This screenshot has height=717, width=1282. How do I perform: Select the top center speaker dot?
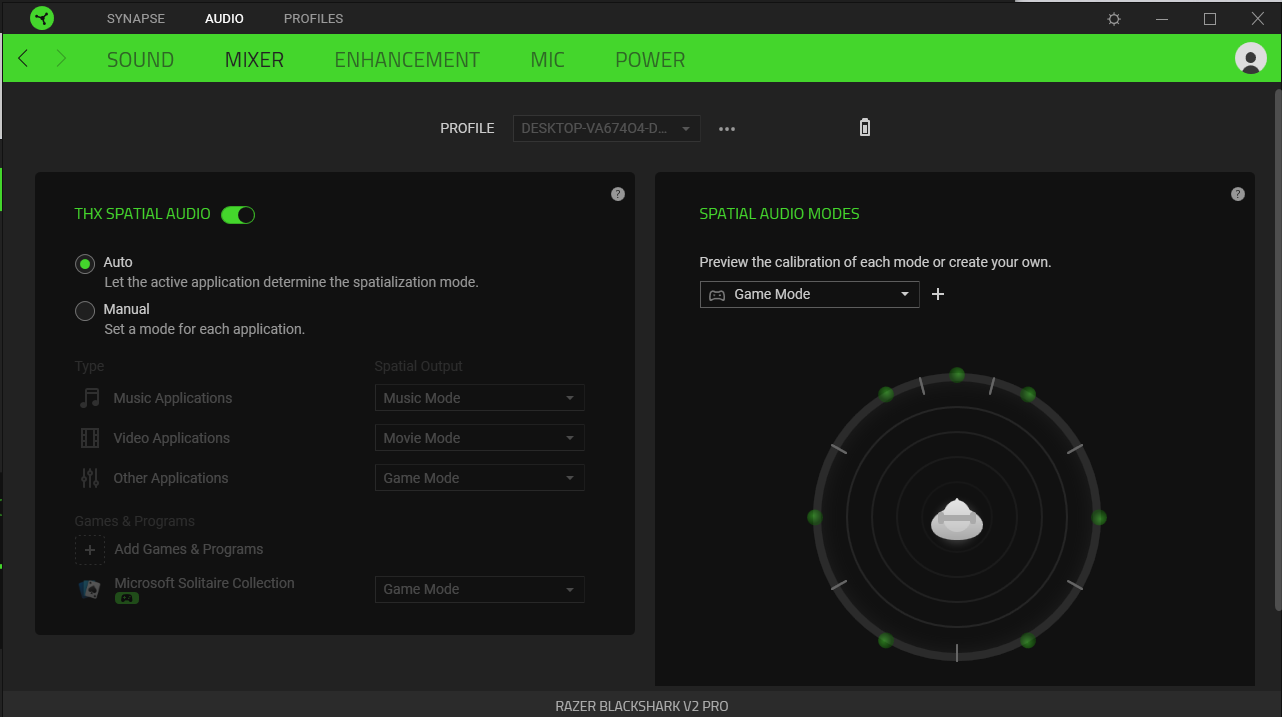(957, 375)
